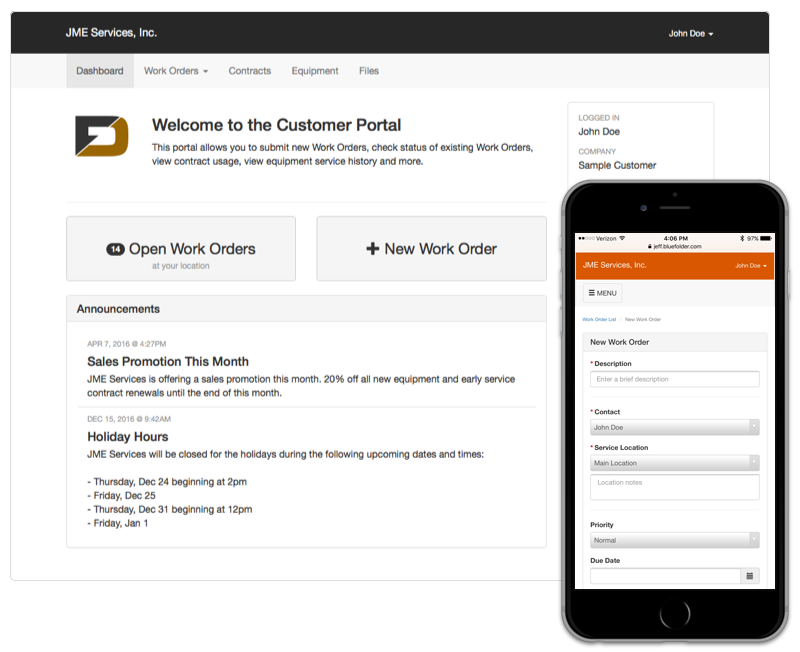Click the Sample Customer company name
The height and width of the screenshot is (652, 800).
(x=617, y=165)
